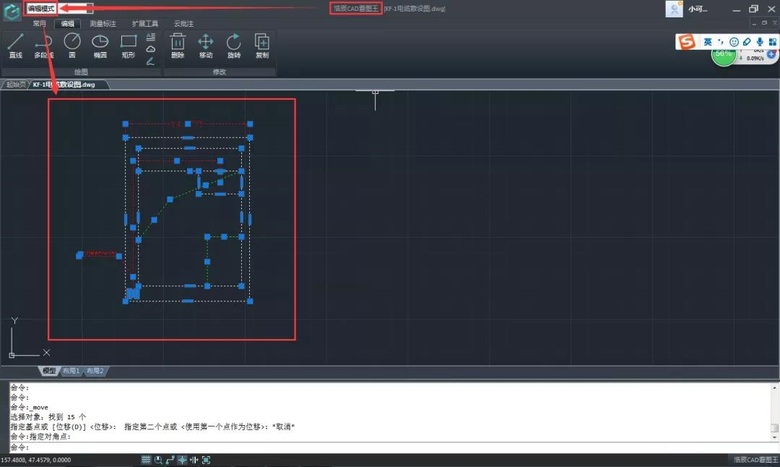Toggle Sogou voice input microphone

tap(759, 41)
